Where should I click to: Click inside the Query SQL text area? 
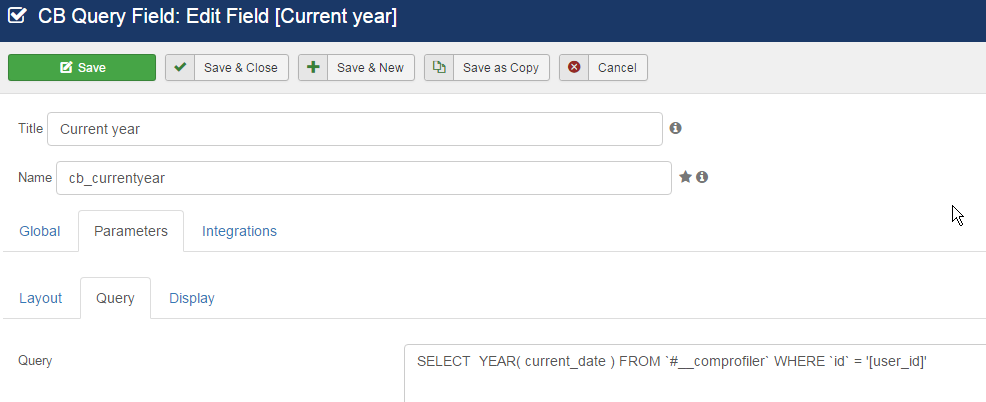(695, 373)
